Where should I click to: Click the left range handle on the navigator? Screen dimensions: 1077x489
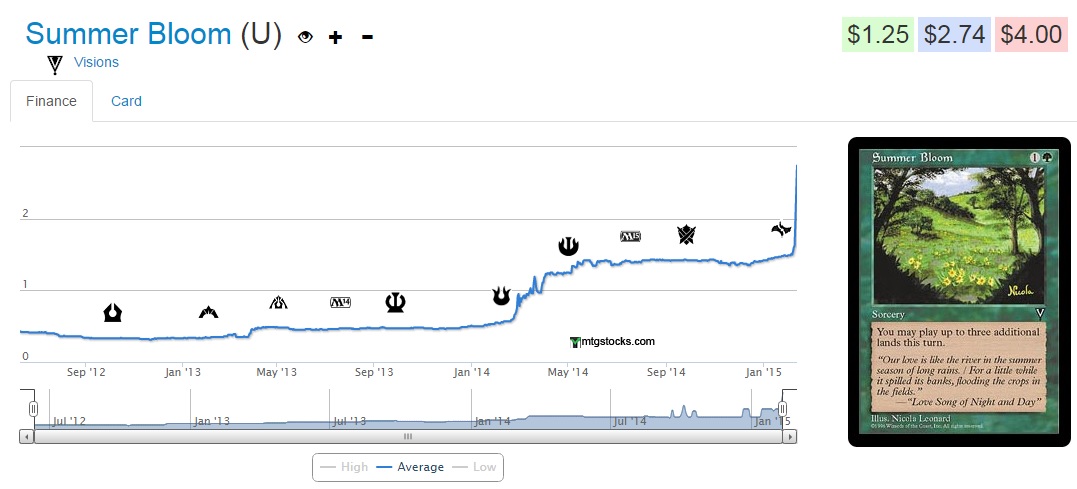pos(33,409)
